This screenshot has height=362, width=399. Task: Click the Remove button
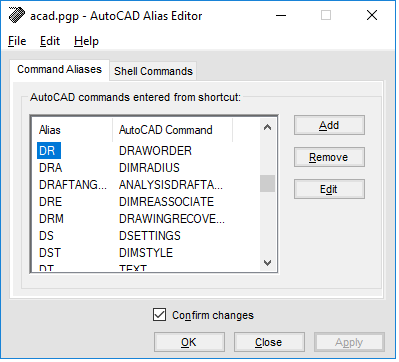tap(329, 157)
